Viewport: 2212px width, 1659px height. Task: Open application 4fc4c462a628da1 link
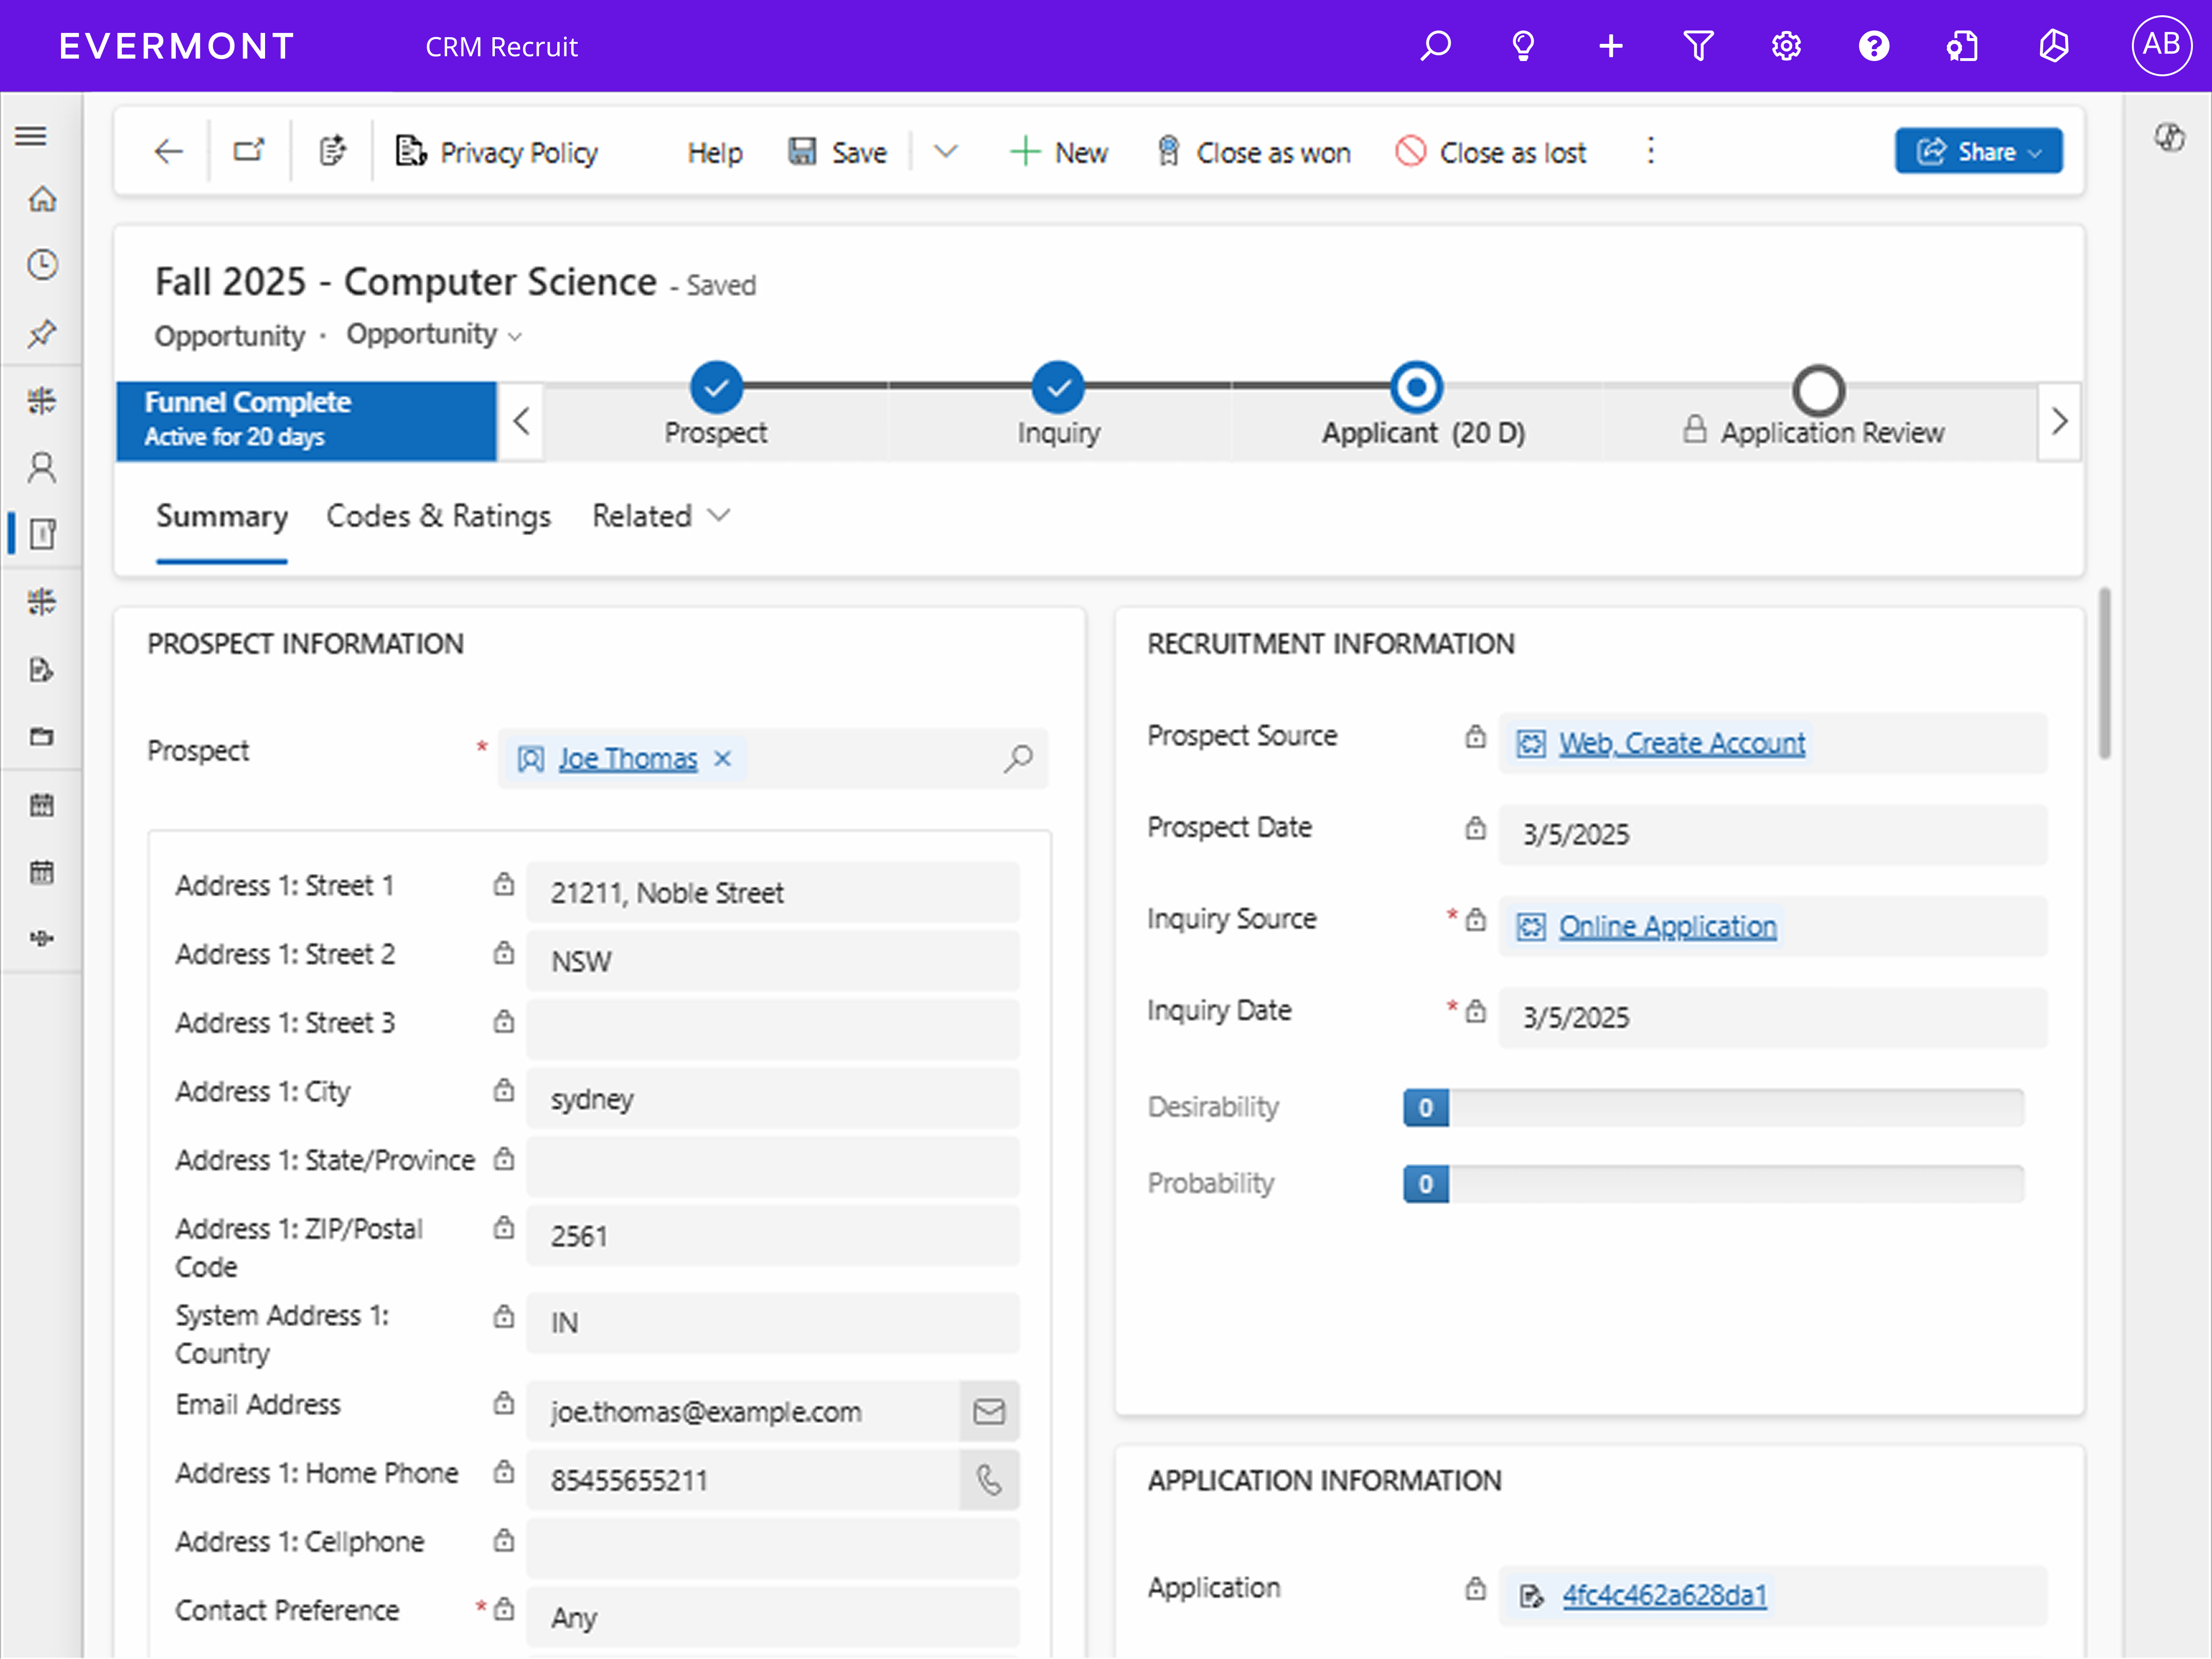(1665, 1594)
